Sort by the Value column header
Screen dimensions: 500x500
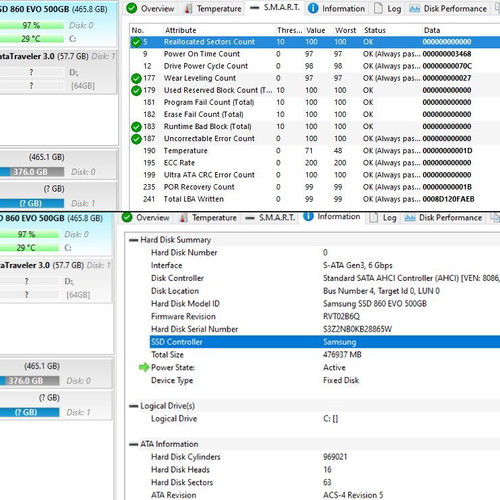coord(318,30)
